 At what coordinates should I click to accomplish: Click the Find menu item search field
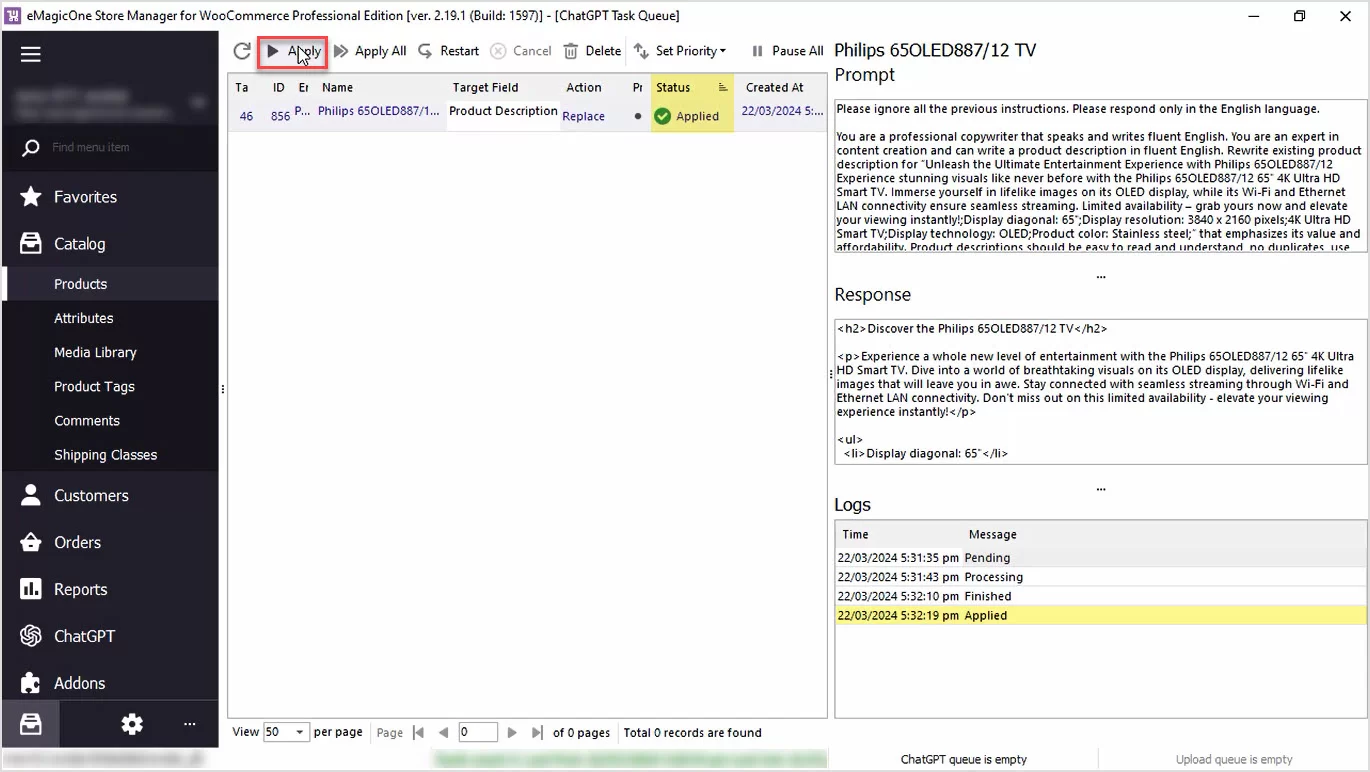pyautogui.click(x=120, y=147)
